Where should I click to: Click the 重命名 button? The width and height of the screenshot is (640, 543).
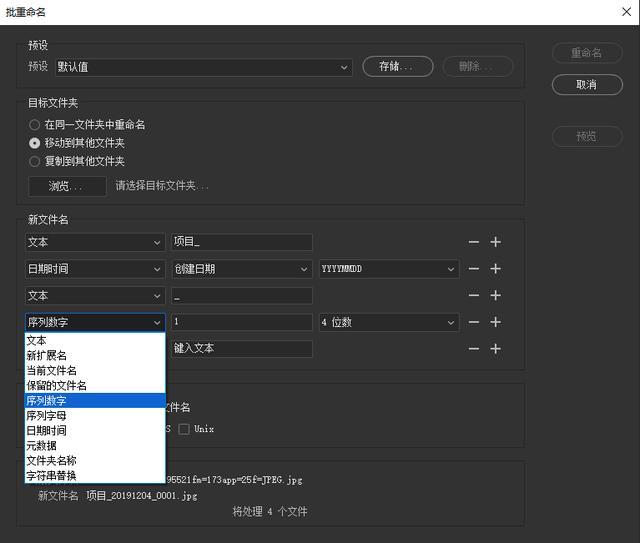587,53
